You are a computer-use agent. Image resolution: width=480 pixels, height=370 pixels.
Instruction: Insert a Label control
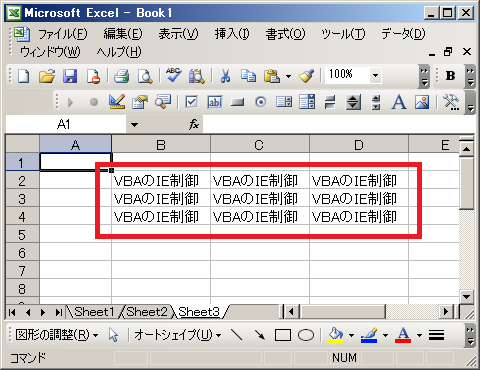[399, 102]
